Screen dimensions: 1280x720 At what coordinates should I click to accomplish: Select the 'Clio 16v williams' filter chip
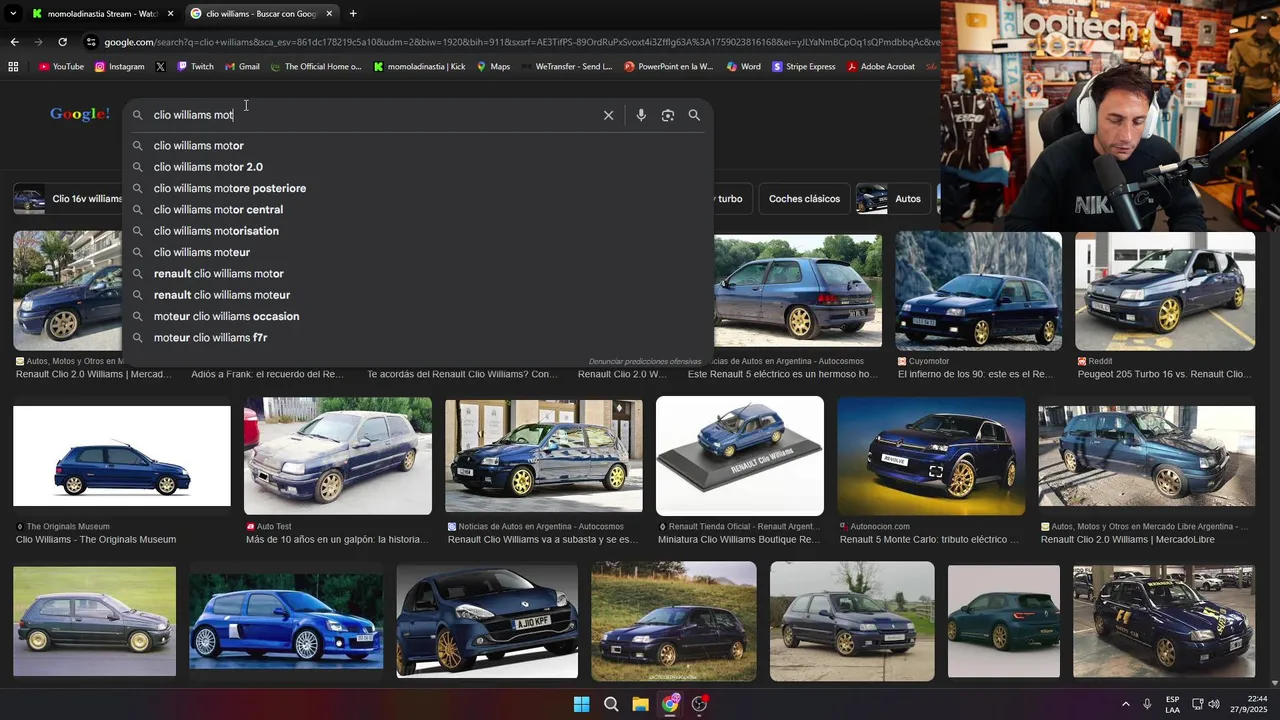(68, 199)
